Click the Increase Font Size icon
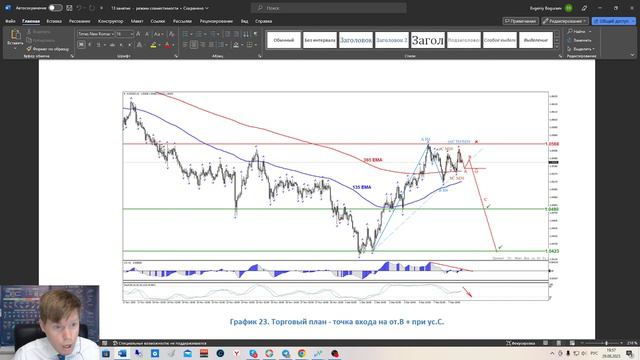640x360 pixels. tap(138, 34)
